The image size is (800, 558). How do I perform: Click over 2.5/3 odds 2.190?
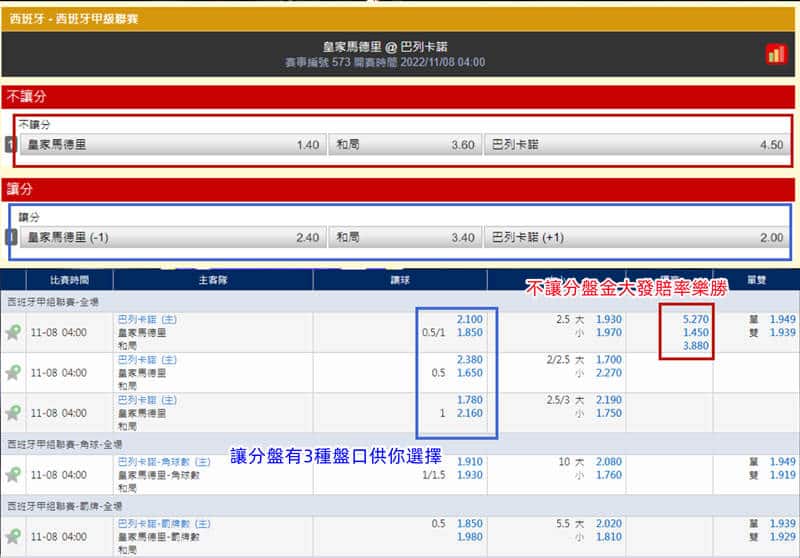coord(609,400)
